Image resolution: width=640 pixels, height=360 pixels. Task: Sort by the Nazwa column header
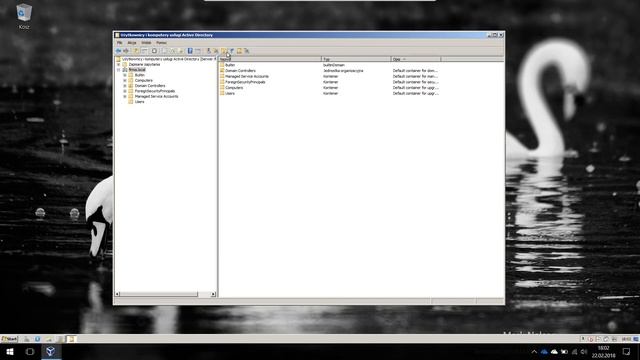click(x=270, y=59)
